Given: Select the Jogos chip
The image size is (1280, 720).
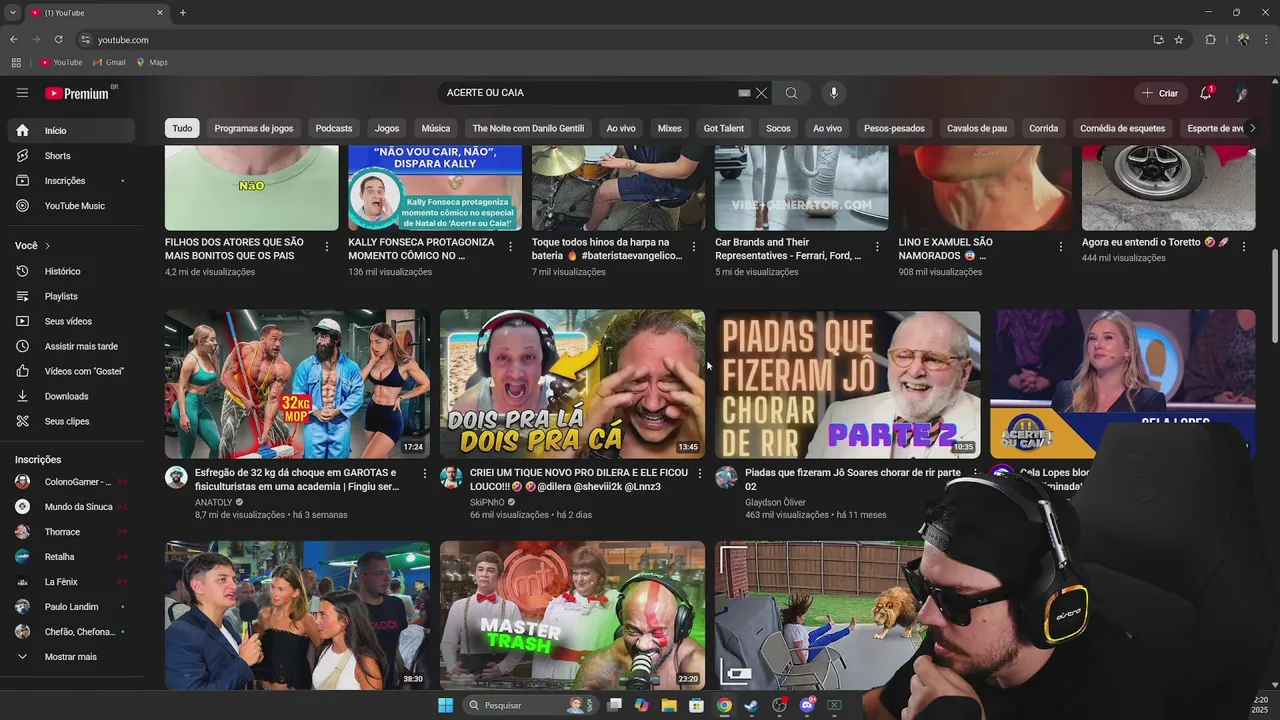Looking at the screenshot, I should [387, 128].
